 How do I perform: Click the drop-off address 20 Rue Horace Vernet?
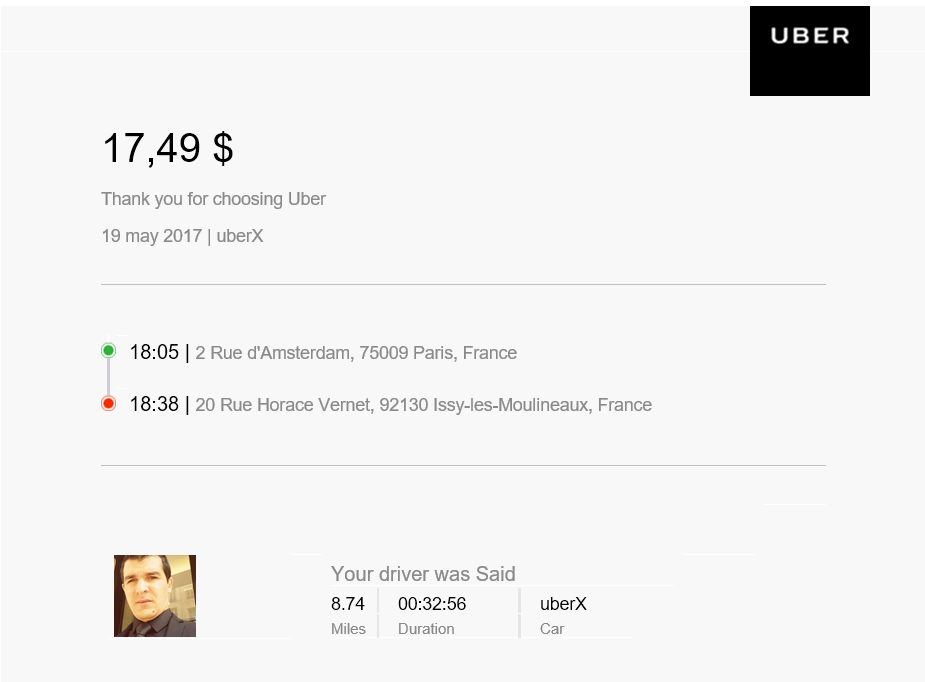tap(424, 405)
